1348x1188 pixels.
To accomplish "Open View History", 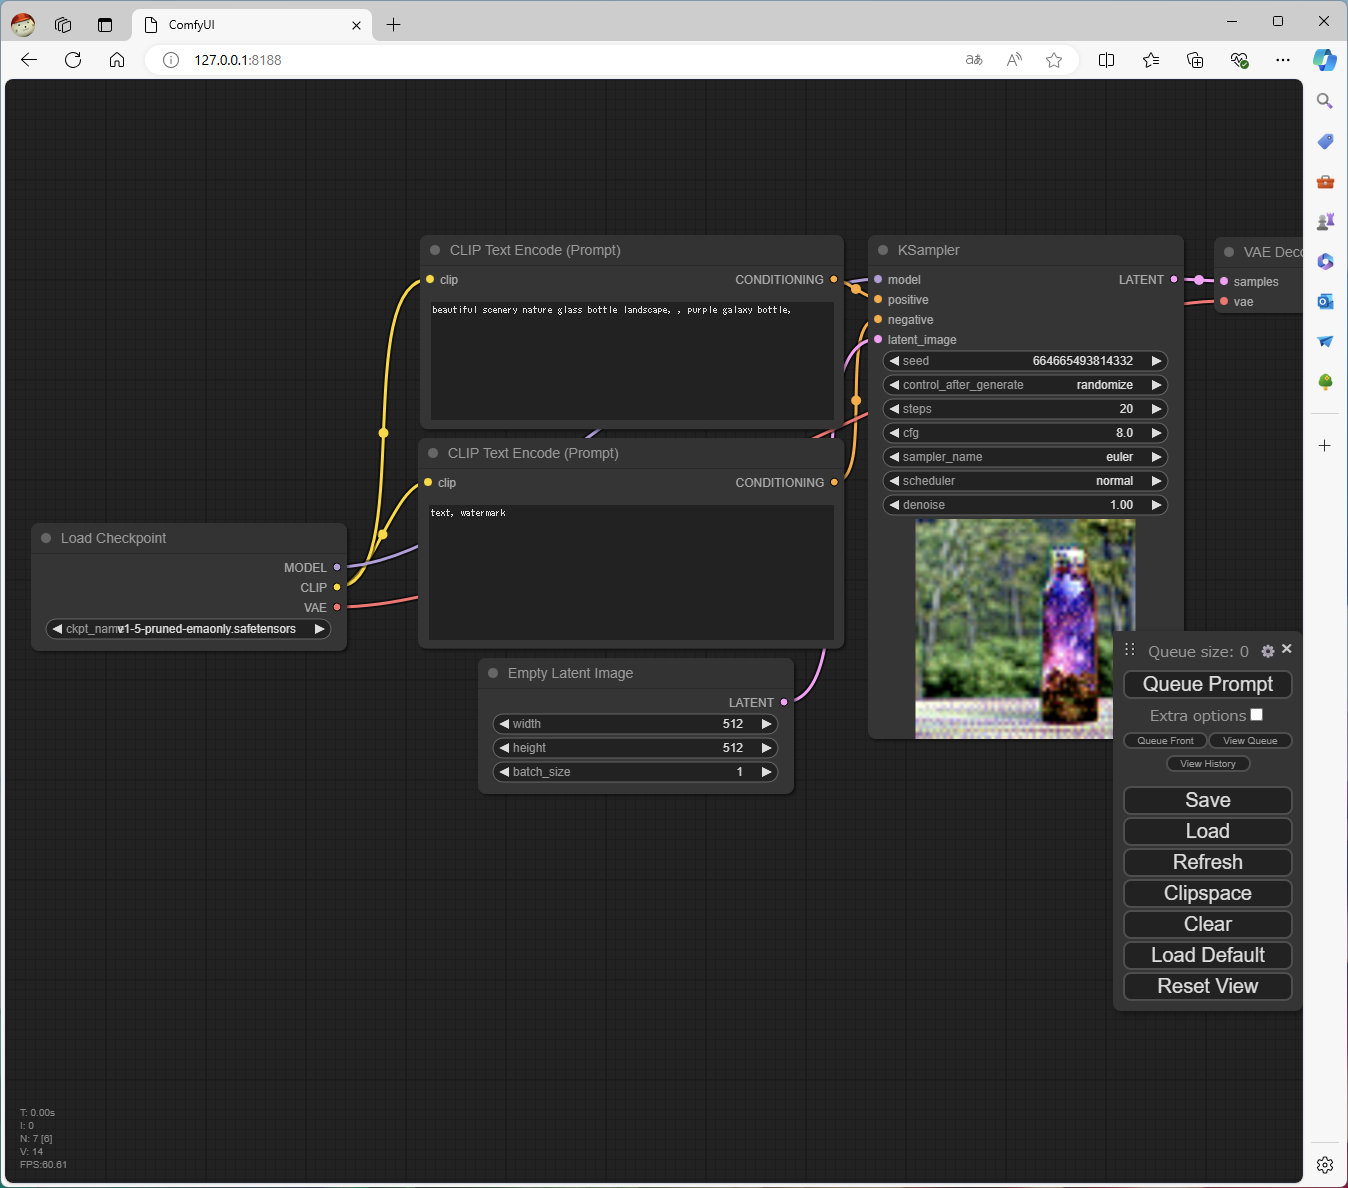I will [1208, 764].
